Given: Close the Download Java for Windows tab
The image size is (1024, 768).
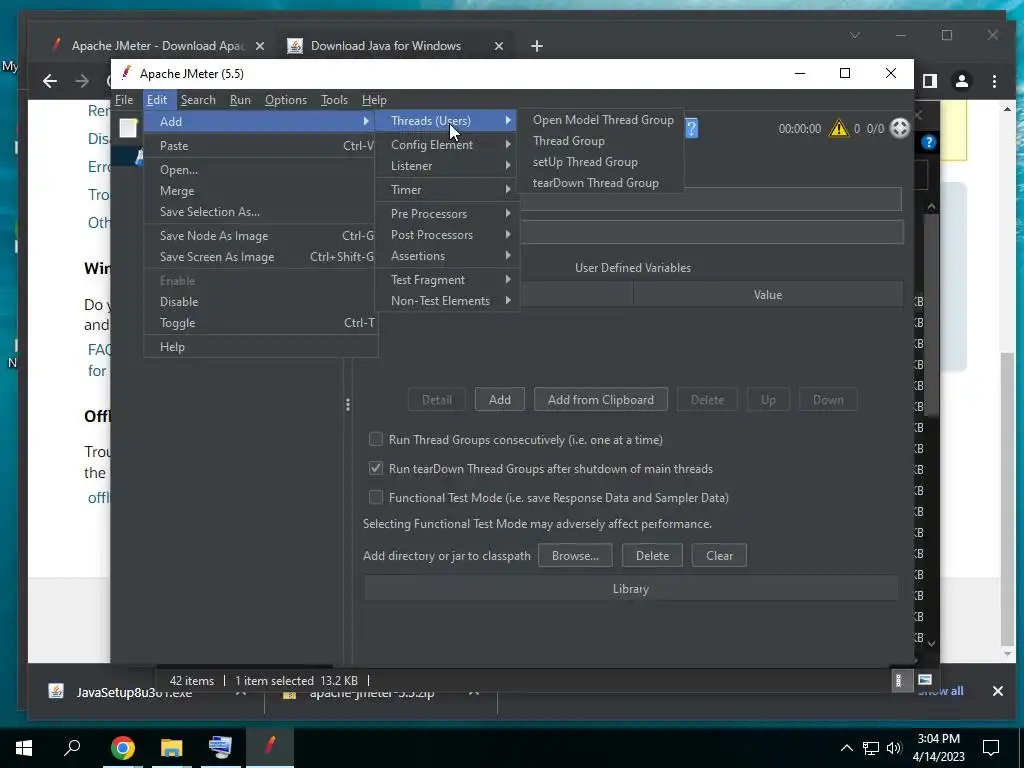Looking at the screenshot, I should (x=499, y=46).
